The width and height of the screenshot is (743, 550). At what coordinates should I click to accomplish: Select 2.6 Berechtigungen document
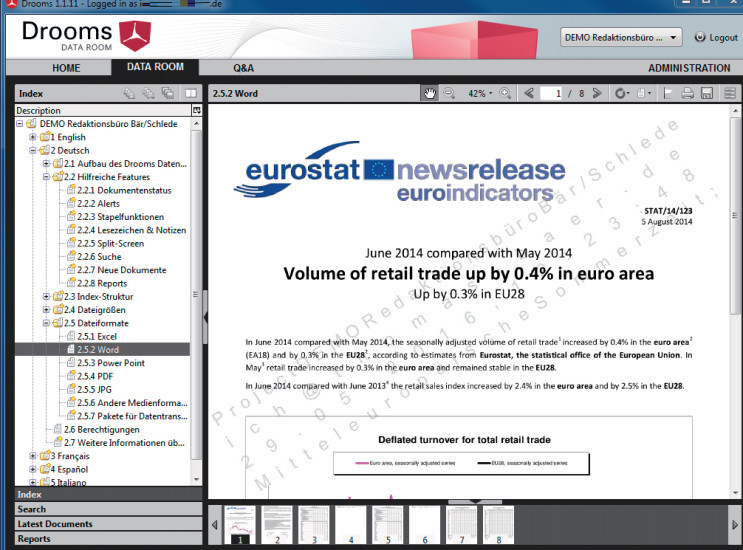(101, 430)
